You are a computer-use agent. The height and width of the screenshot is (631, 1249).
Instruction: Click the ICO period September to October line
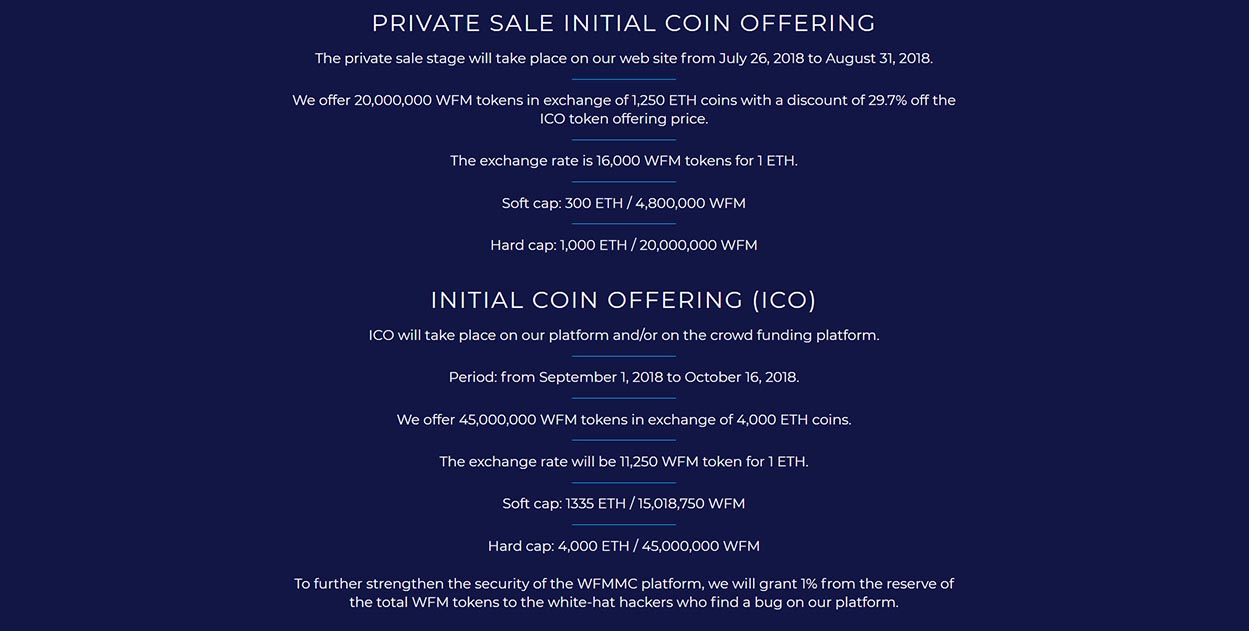click(x=624, y=377)
